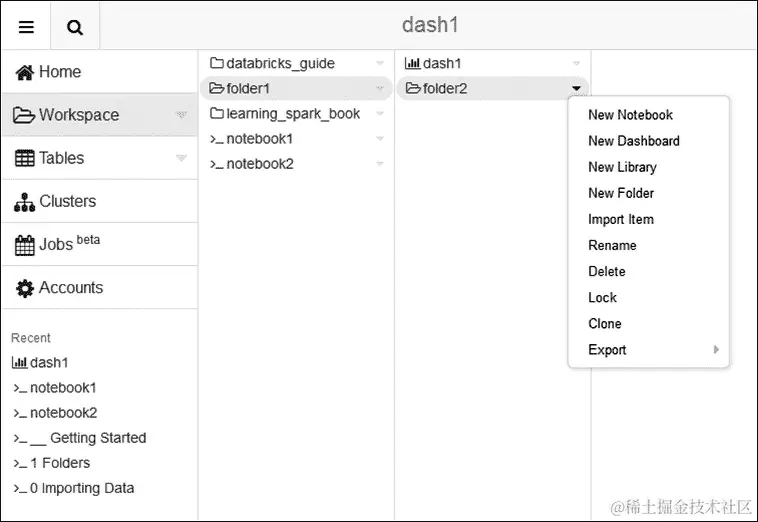
Task: Click the Tables grid icon
Action: click(x=25, y=158)
